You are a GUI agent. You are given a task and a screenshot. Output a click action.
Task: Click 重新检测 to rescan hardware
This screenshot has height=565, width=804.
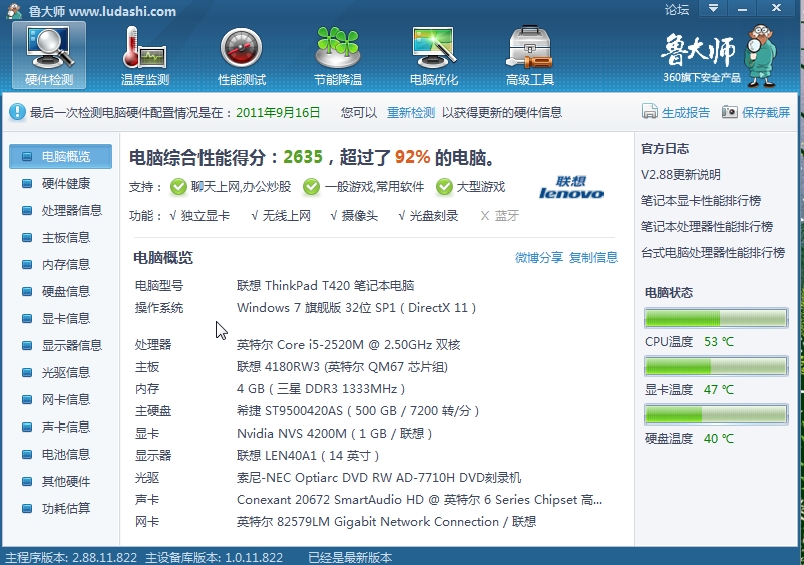coord(411,112)
